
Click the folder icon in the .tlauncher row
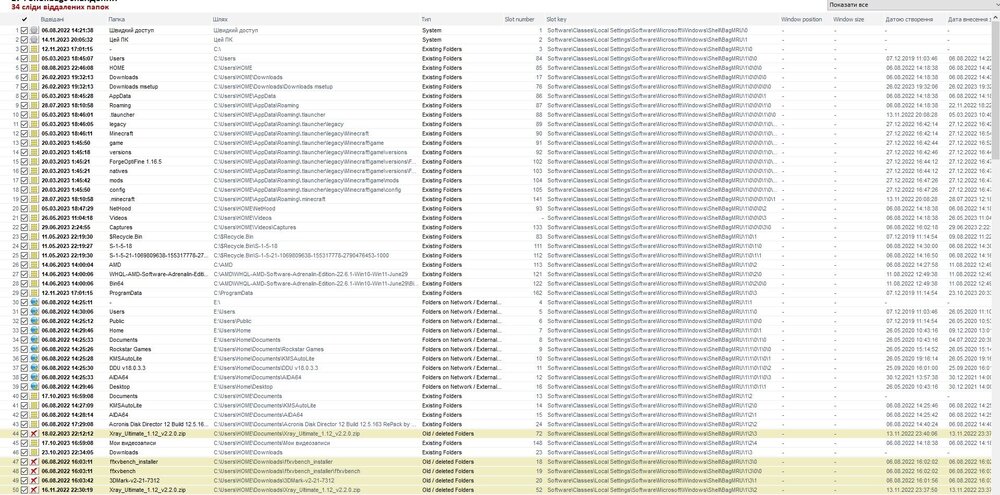(x=34, y=115)
